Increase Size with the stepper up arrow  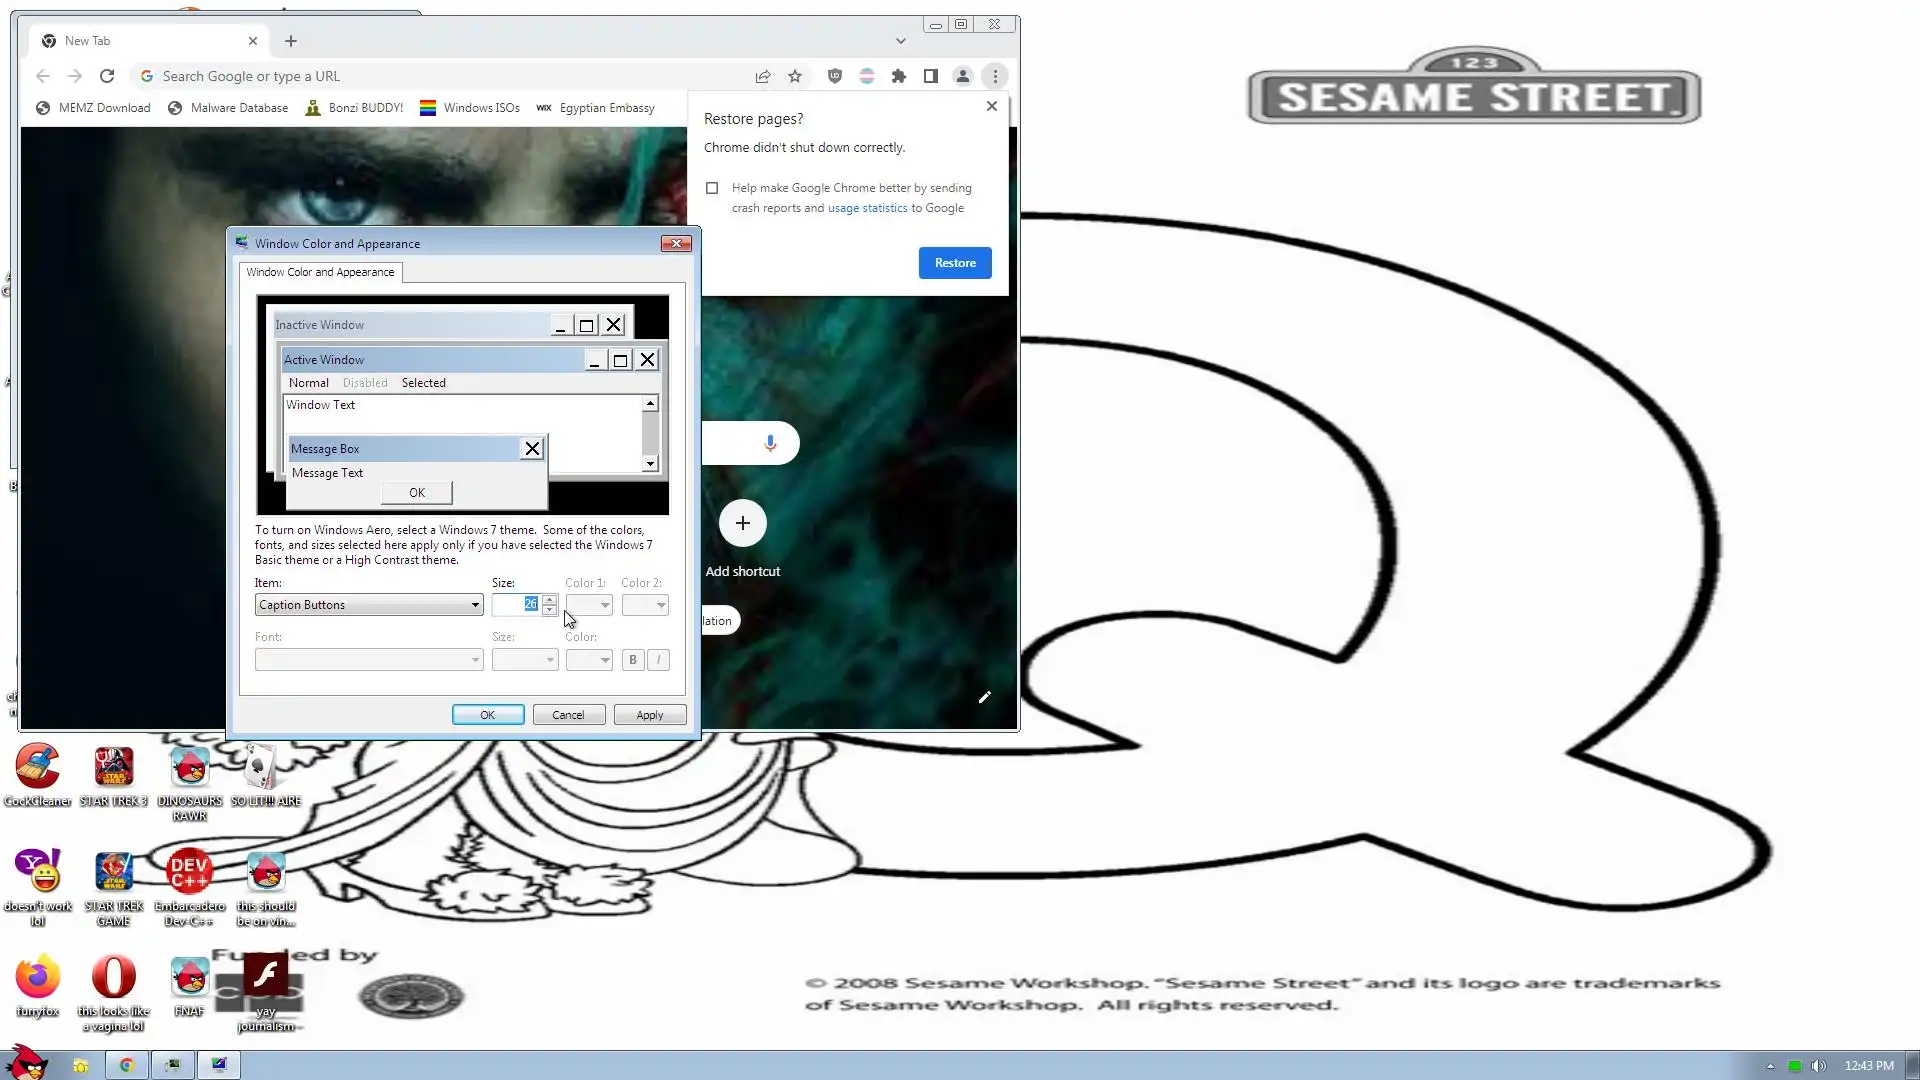coord(549,600)
